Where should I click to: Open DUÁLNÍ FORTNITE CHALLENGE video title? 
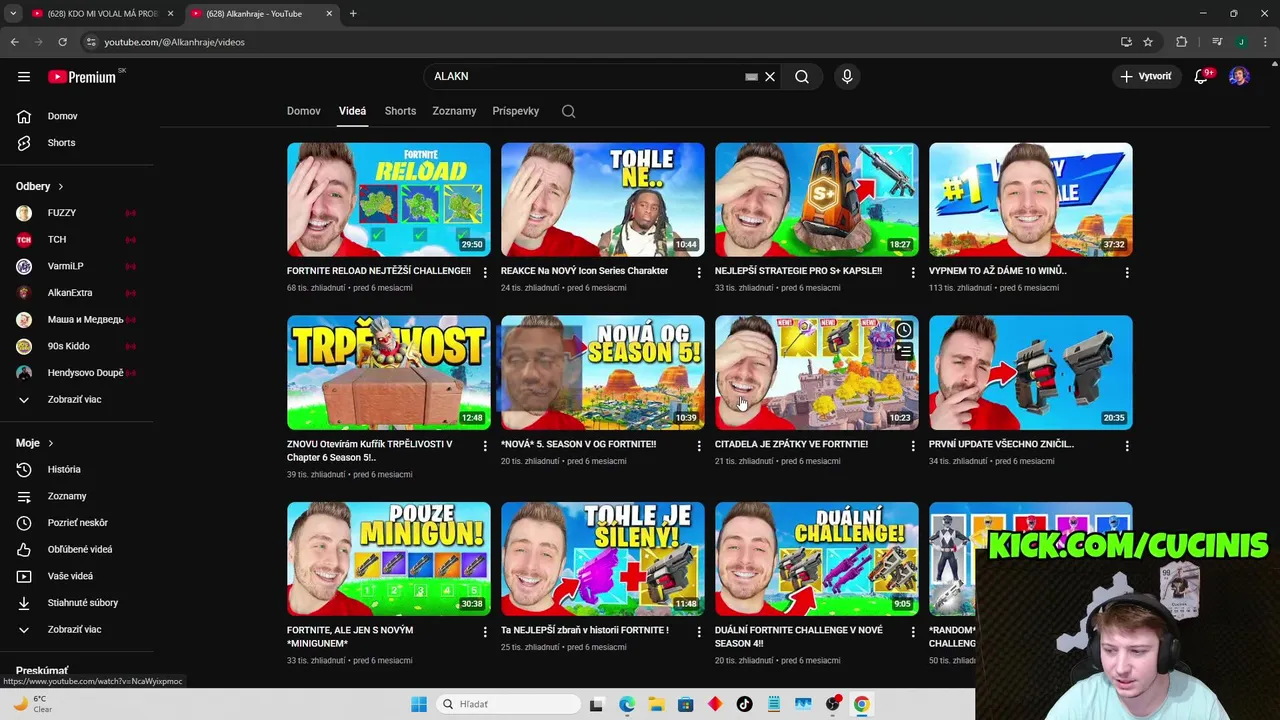tap(799, 637)
